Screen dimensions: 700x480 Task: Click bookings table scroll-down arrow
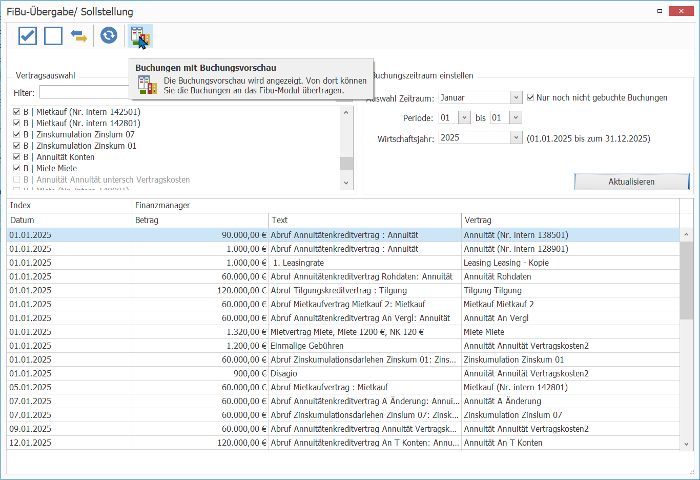pyautogui.click(x=686, y=443)
